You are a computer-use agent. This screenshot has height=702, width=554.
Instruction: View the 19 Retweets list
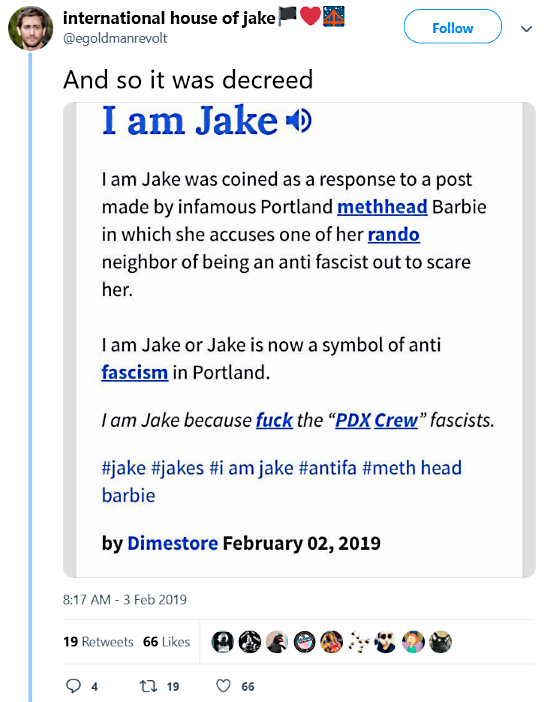click(99, 642)
